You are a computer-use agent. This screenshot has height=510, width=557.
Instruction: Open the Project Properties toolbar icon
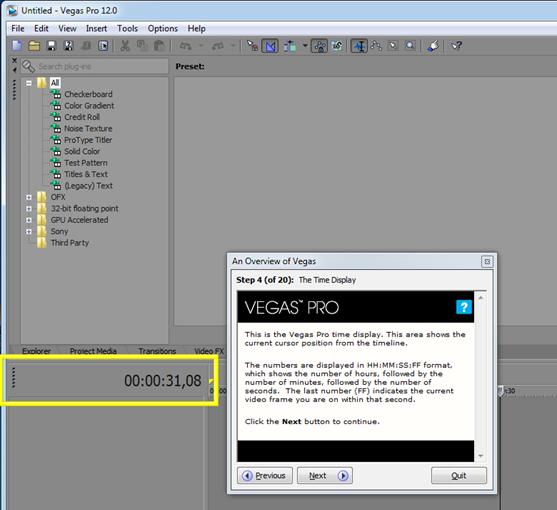pos(103,46)
